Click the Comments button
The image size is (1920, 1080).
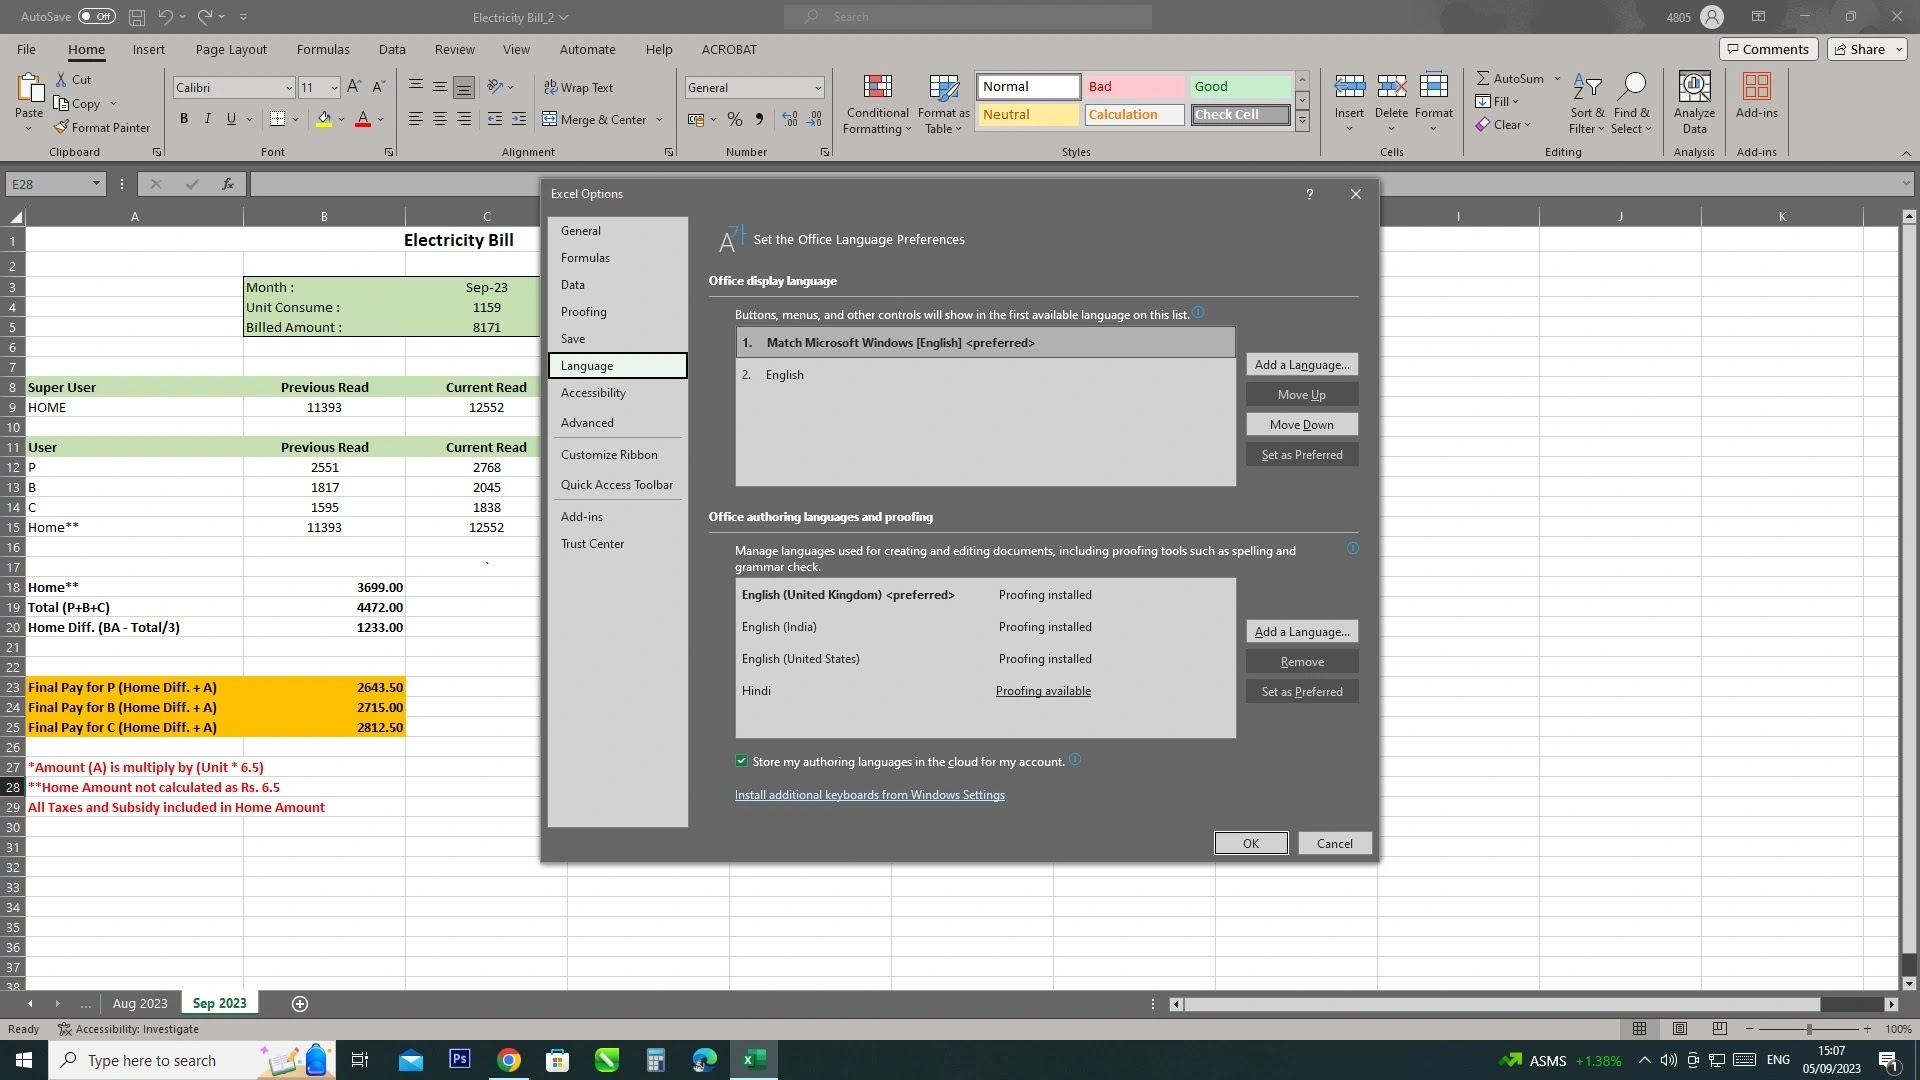point(1769,49)
